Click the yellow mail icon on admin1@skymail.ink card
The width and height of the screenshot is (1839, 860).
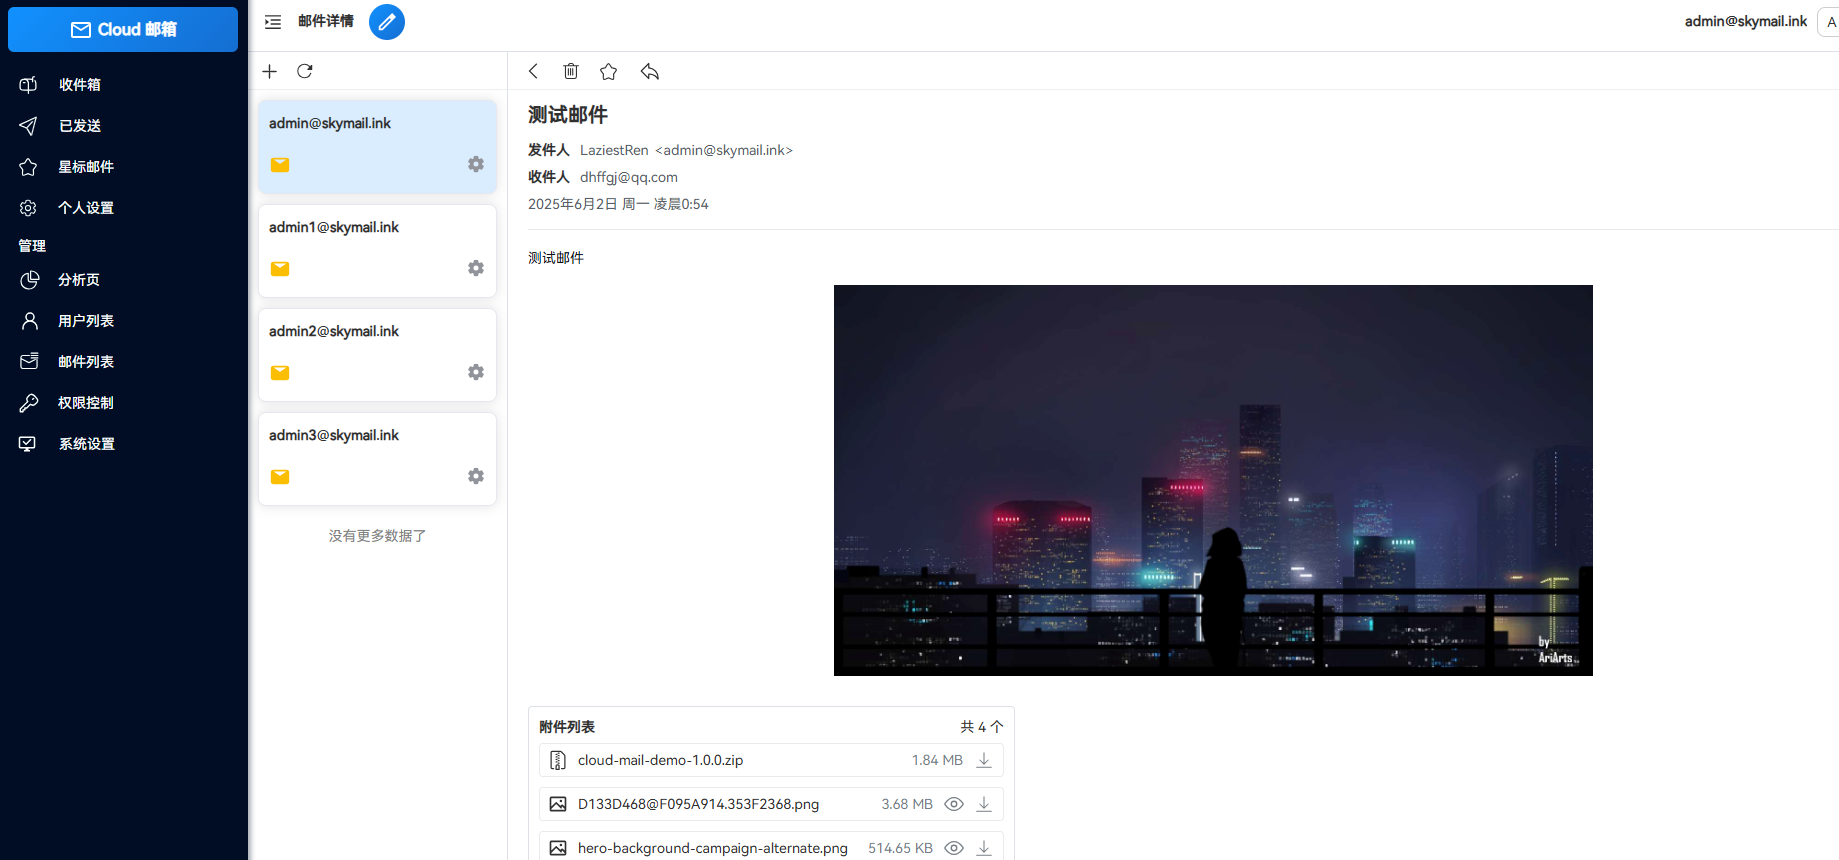pyautogui.click(x=280, y=268)
